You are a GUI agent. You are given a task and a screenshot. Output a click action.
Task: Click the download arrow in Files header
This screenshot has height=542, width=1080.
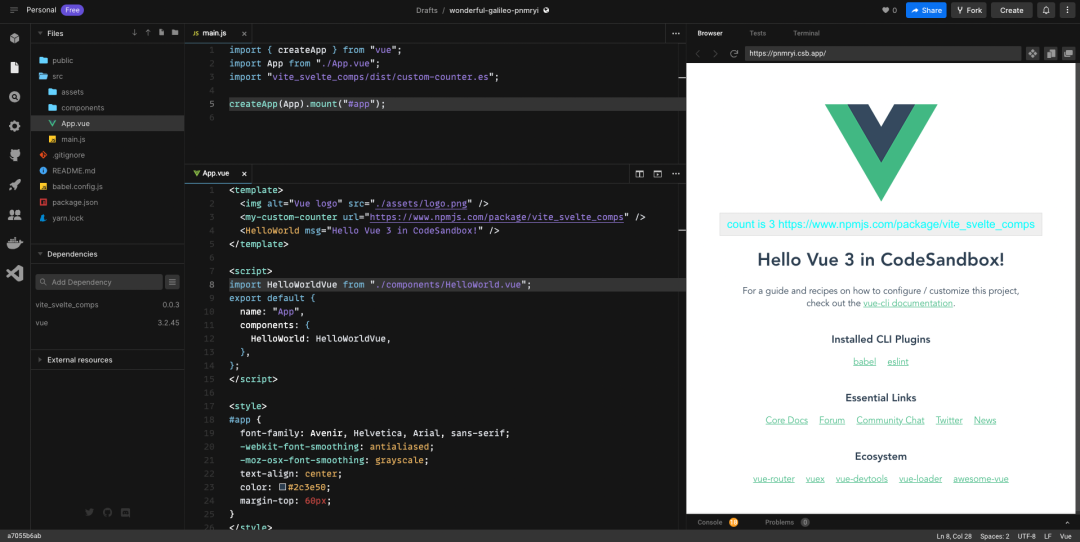click(x=134, y=32)
